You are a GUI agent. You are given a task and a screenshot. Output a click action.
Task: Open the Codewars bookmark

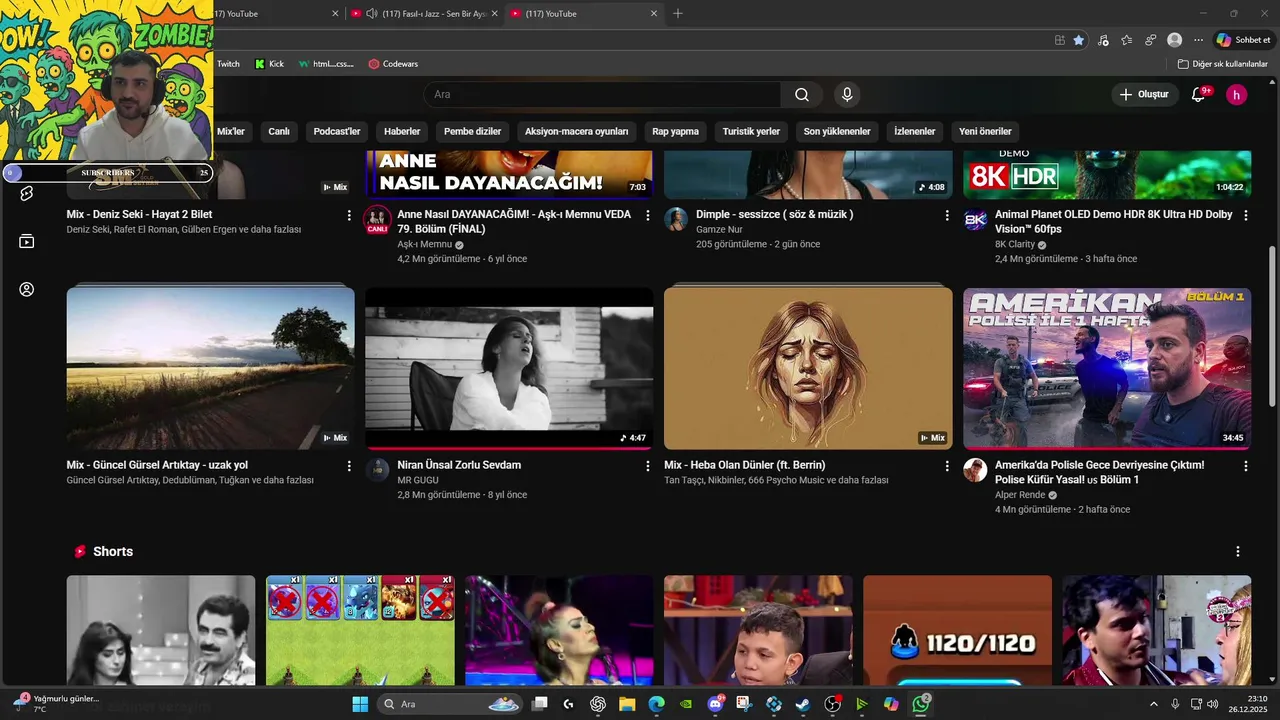coord(393,64)
